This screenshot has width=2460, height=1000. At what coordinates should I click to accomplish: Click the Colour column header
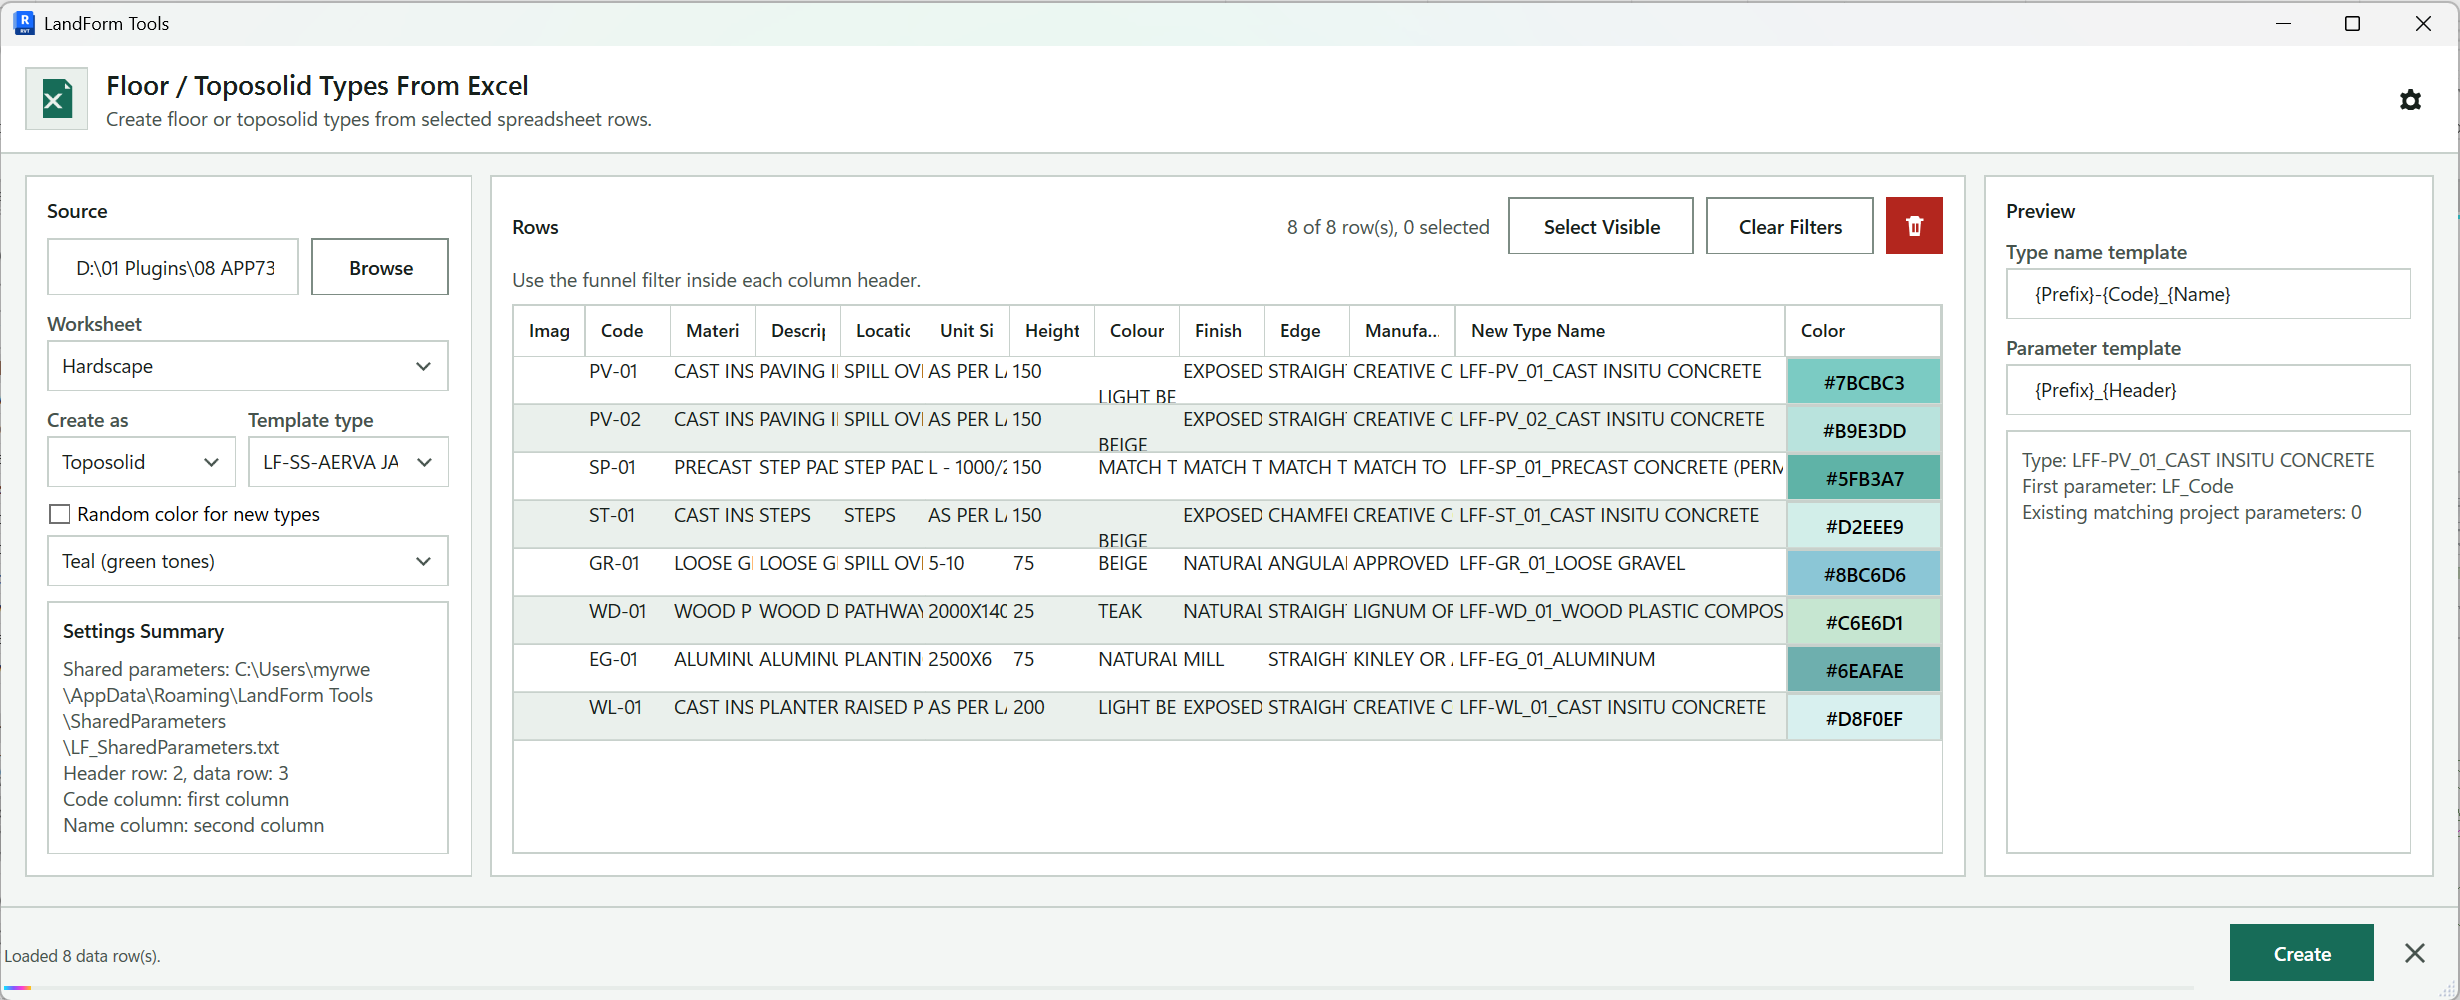click(1137, 331)
